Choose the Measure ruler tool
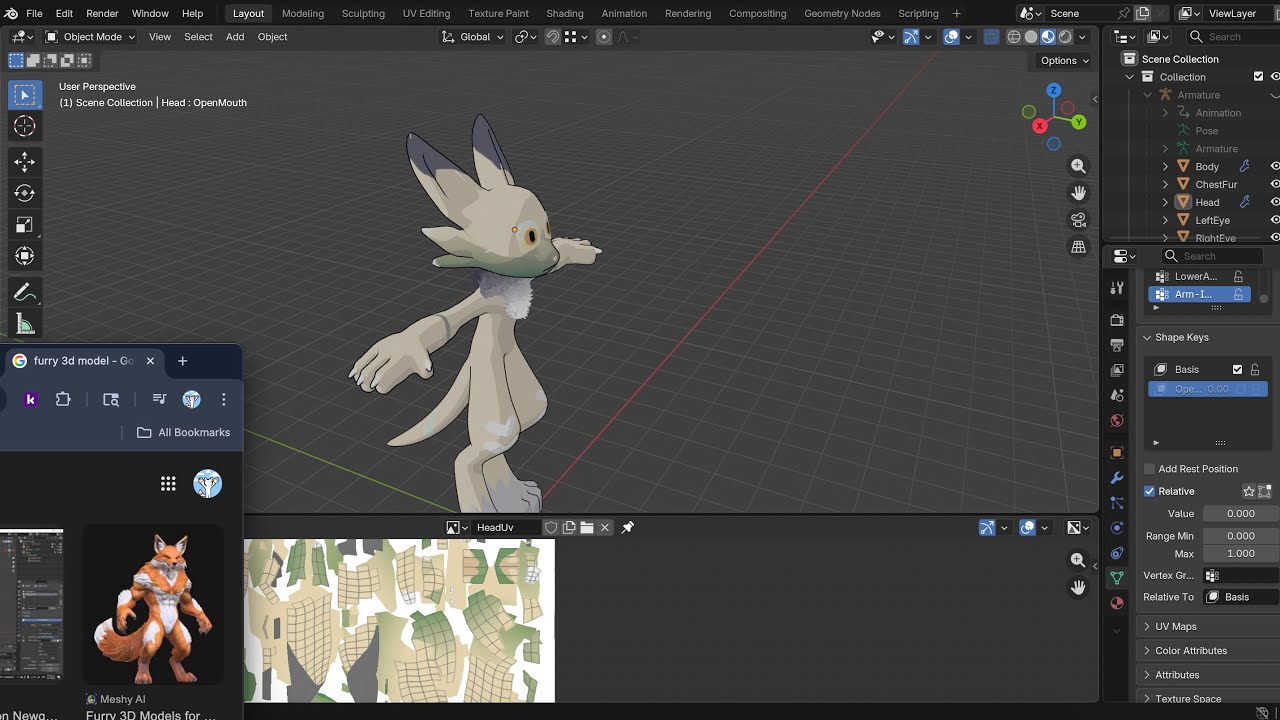This screenshot has height=720, width=1280. [x=25, y=324]
